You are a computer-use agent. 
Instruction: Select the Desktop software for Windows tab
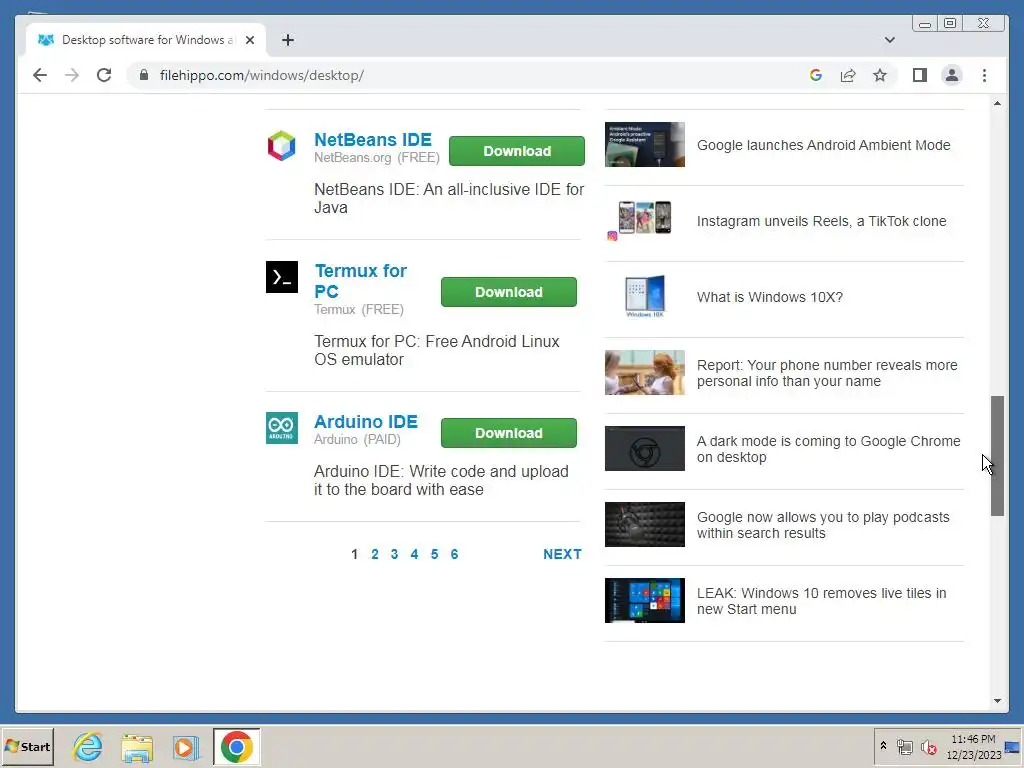[x=146, y=40]
